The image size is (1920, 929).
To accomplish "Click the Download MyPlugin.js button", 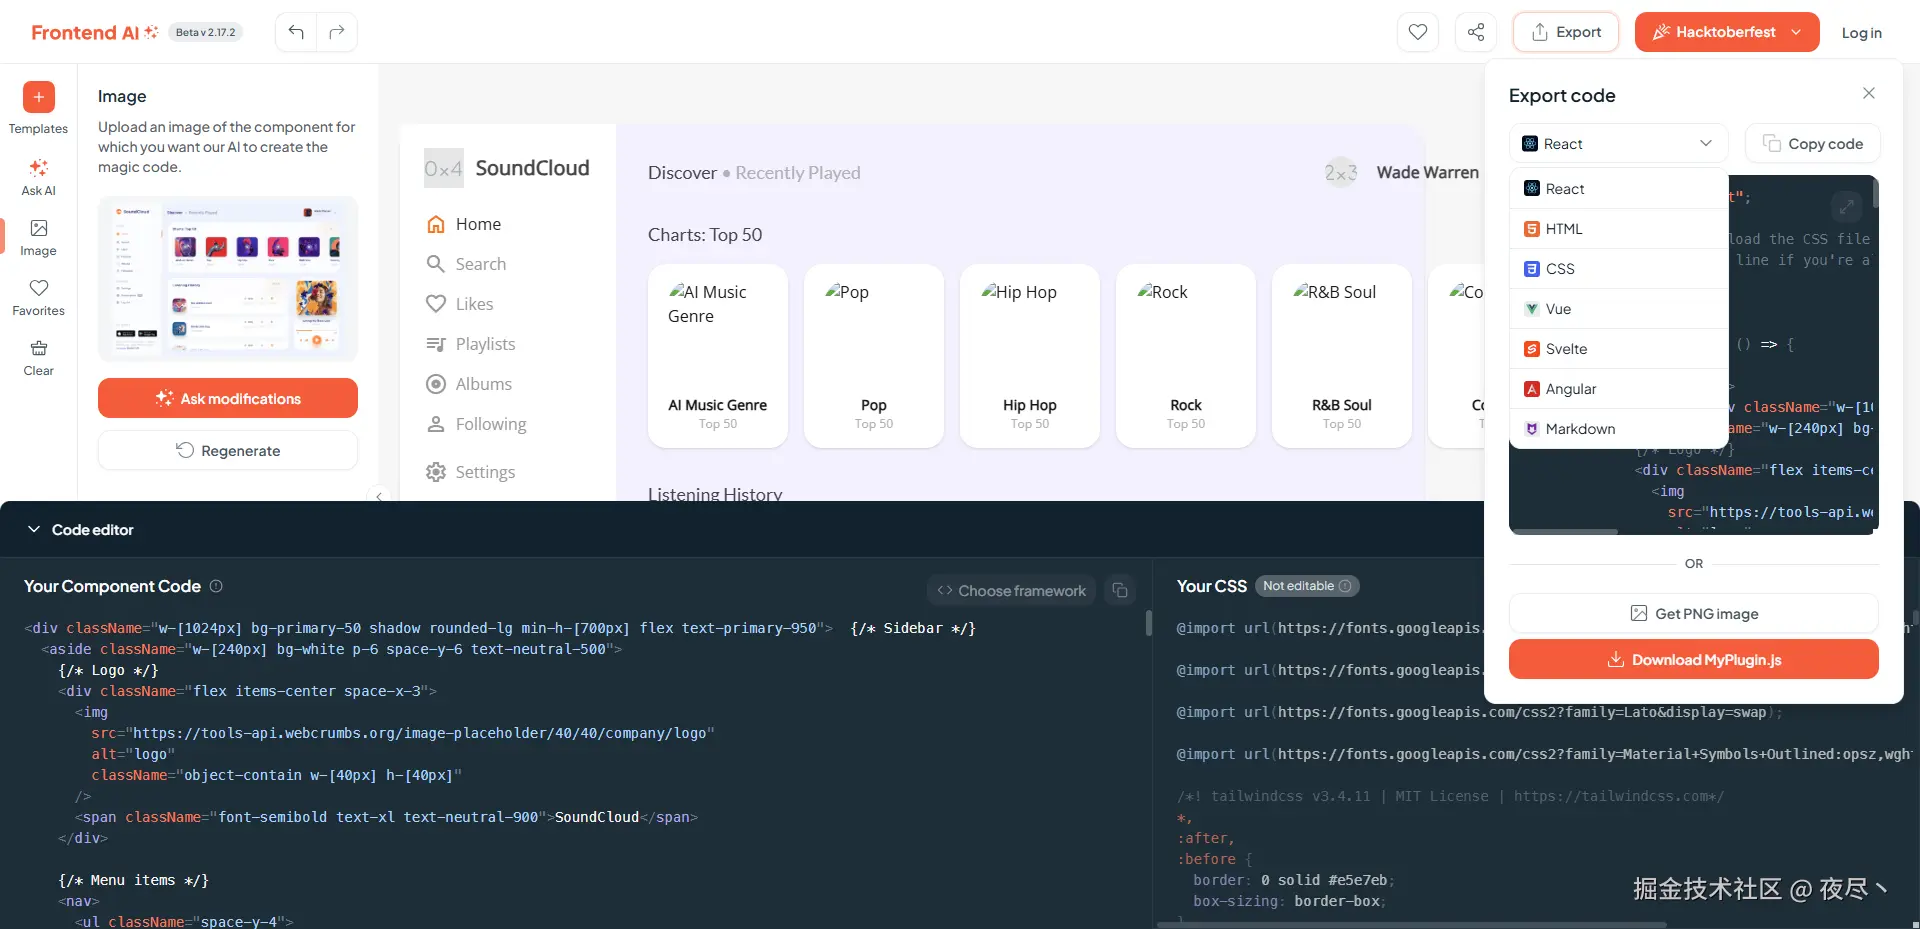I will pyautogui.click(x=1693, y=659).
